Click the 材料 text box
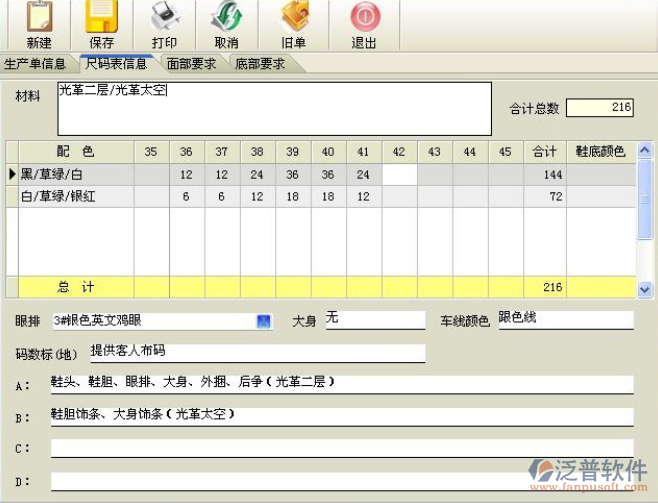The image size is (658, 503). [x=274, y=108]
